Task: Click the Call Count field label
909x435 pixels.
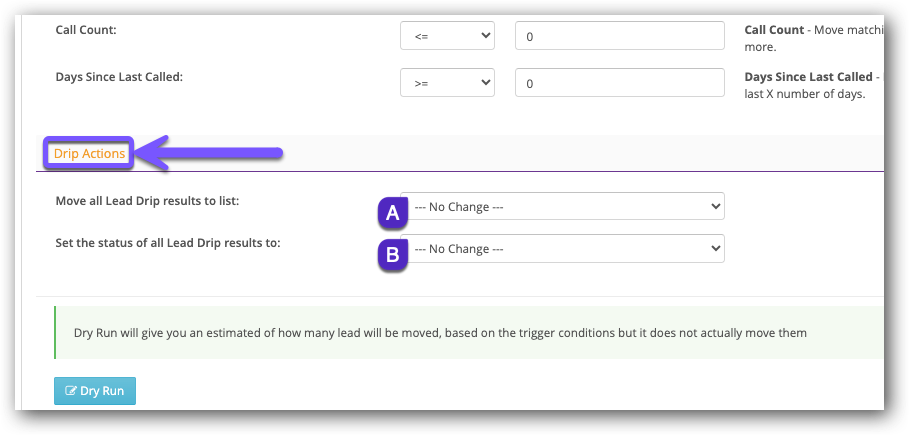Action: point(86,30)
